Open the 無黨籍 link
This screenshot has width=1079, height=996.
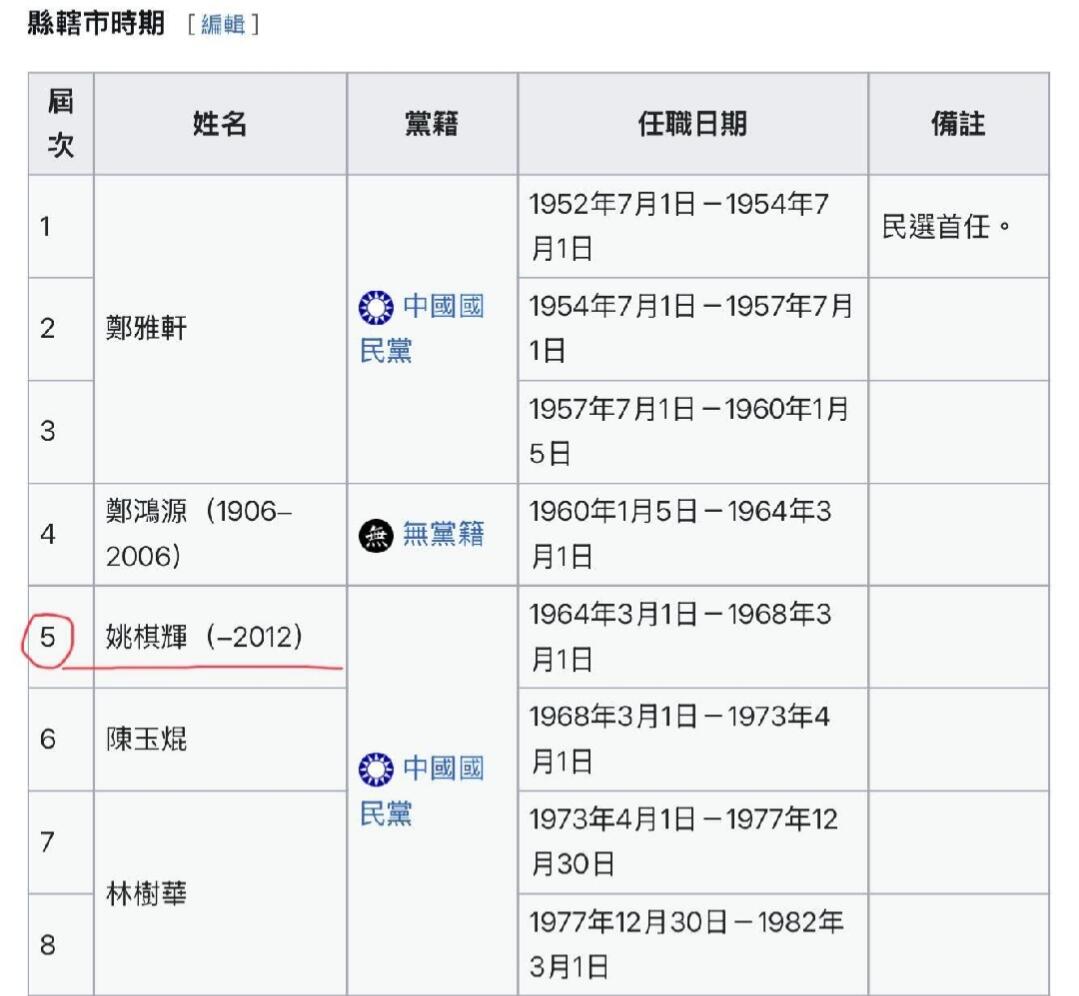443,535
